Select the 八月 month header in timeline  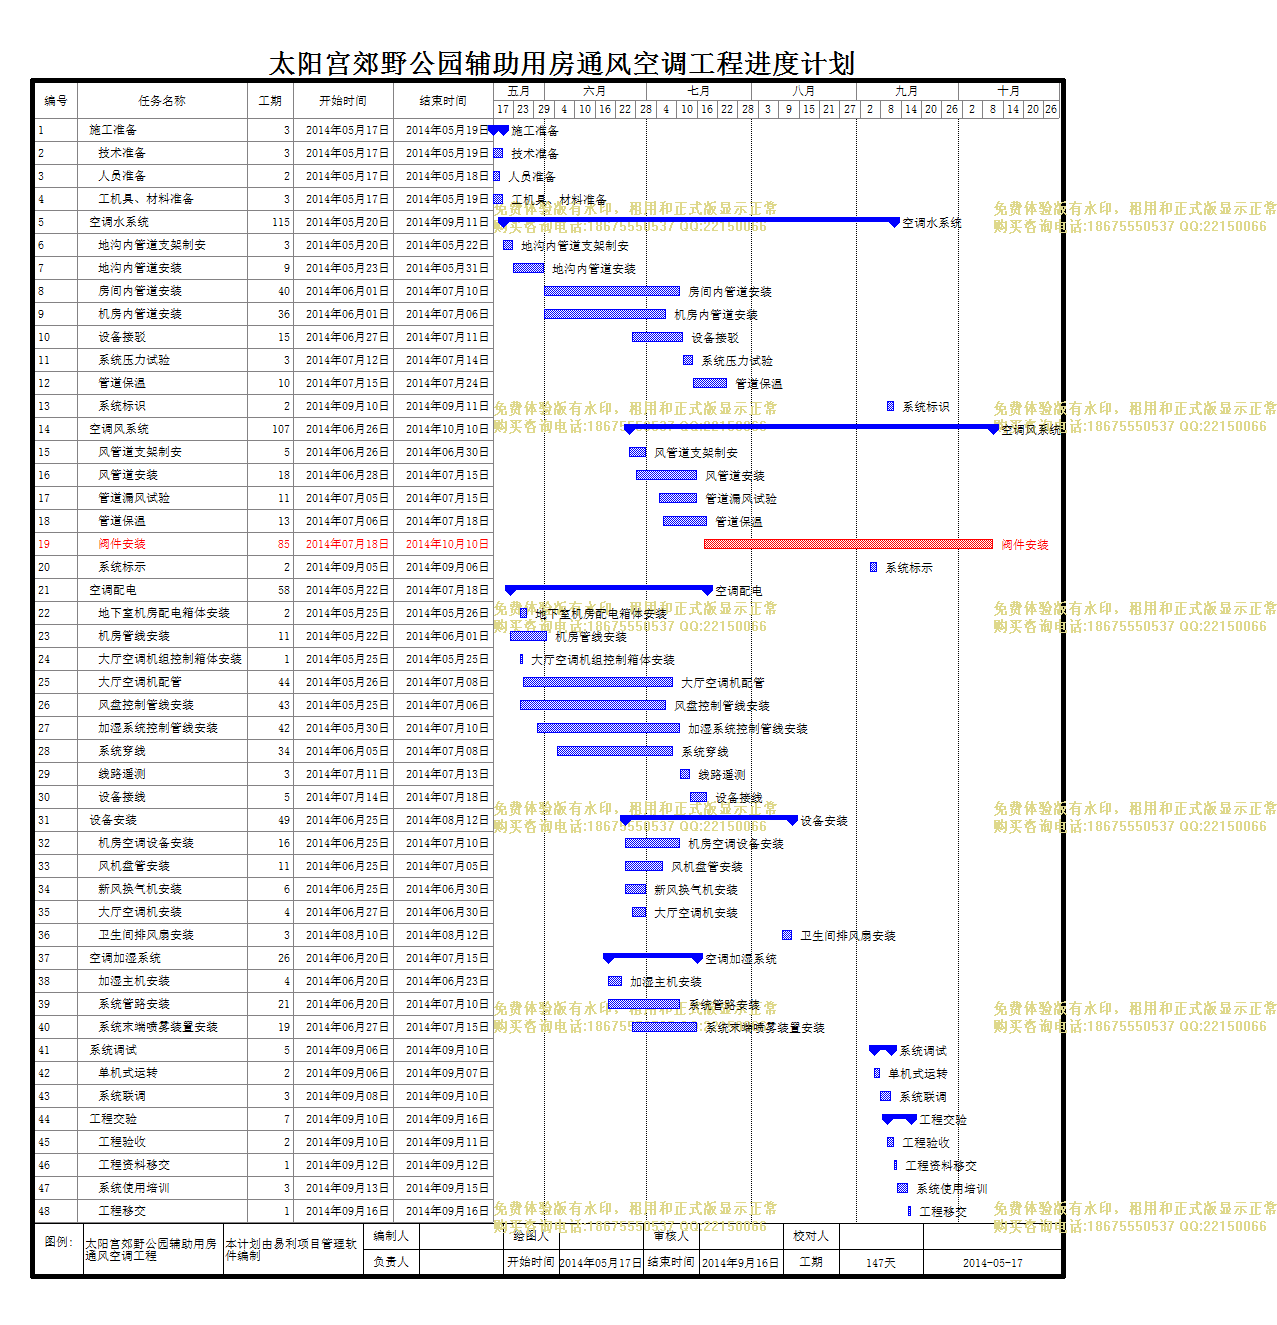tap(803, 91)
